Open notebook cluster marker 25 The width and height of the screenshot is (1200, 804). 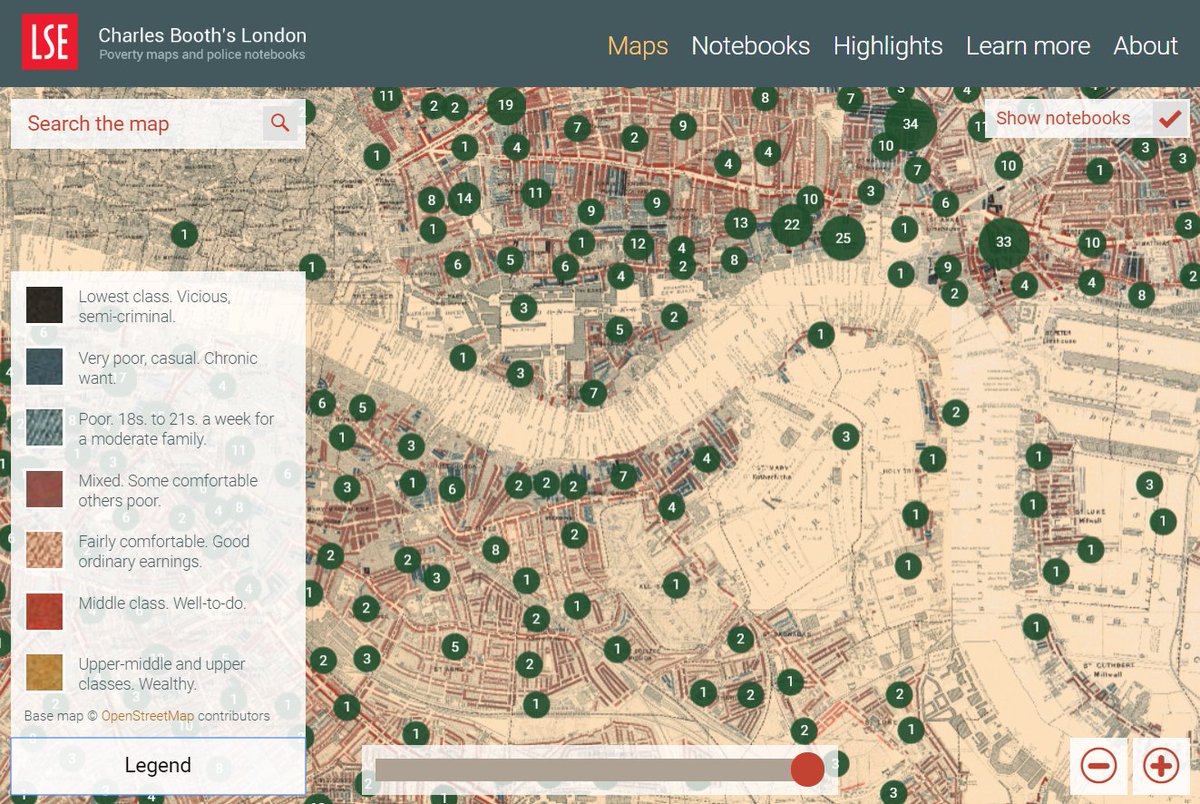[x=843, y=238]
